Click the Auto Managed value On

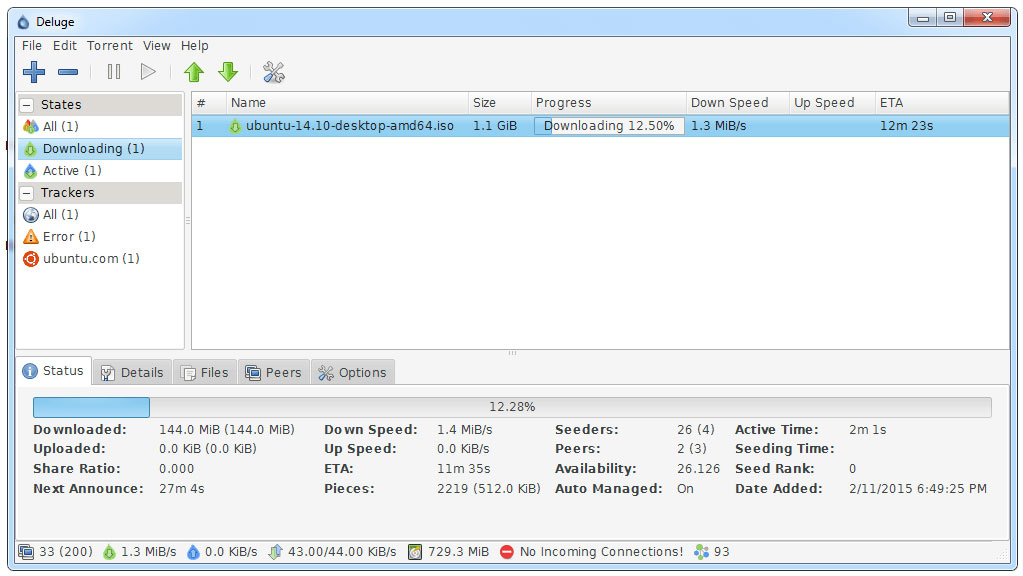tap(685, 489)
